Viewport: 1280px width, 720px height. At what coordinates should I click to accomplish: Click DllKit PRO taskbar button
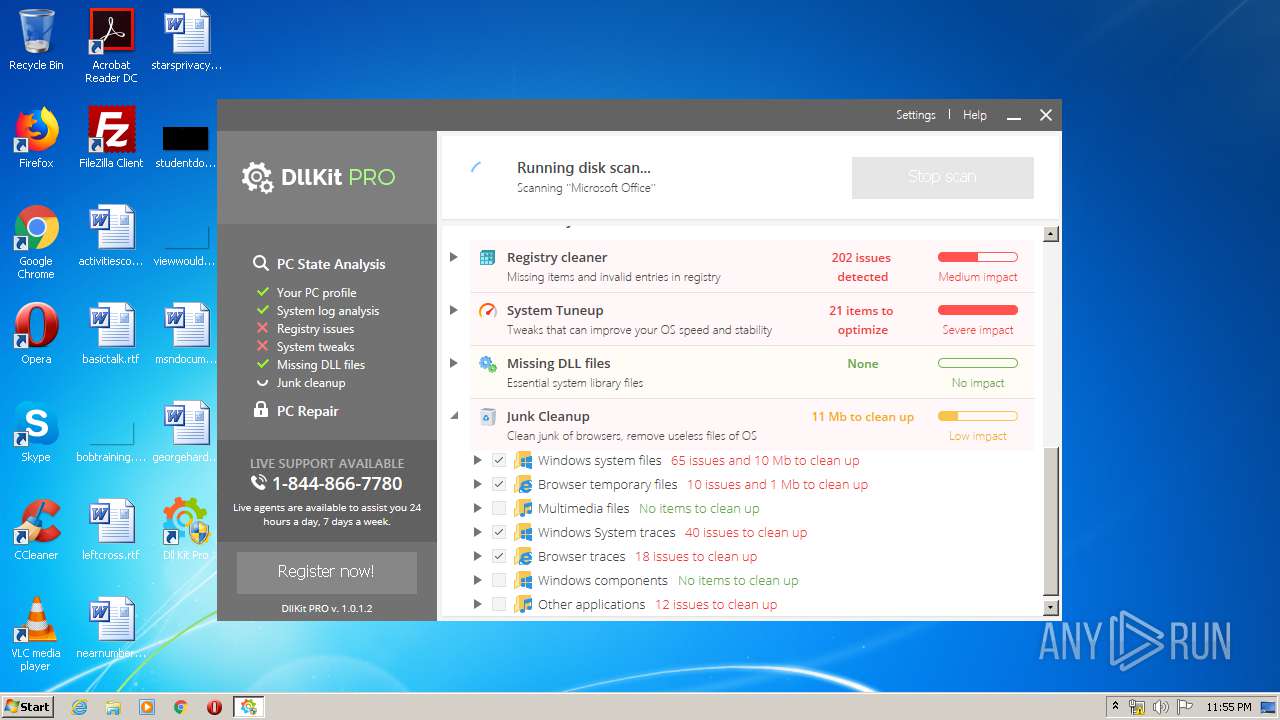248,707
